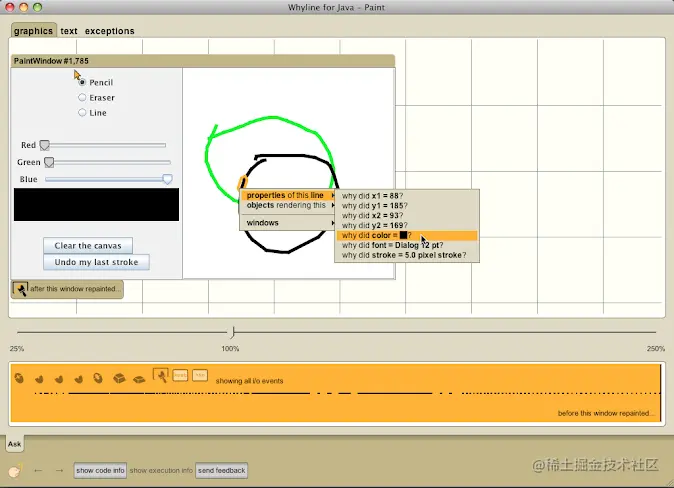Image resolution: width=674 pixels, height=488 pixels.
Task: Click the first keyboard-event icon in timeline toolbar
Action: (19, 378)
